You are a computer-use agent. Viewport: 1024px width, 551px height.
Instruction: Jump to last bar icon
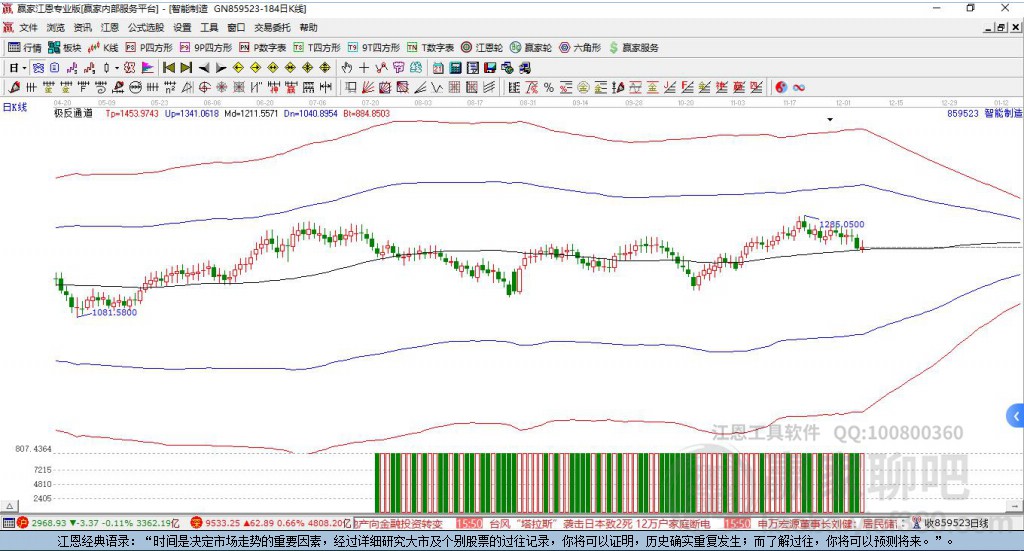pos(186,68)
